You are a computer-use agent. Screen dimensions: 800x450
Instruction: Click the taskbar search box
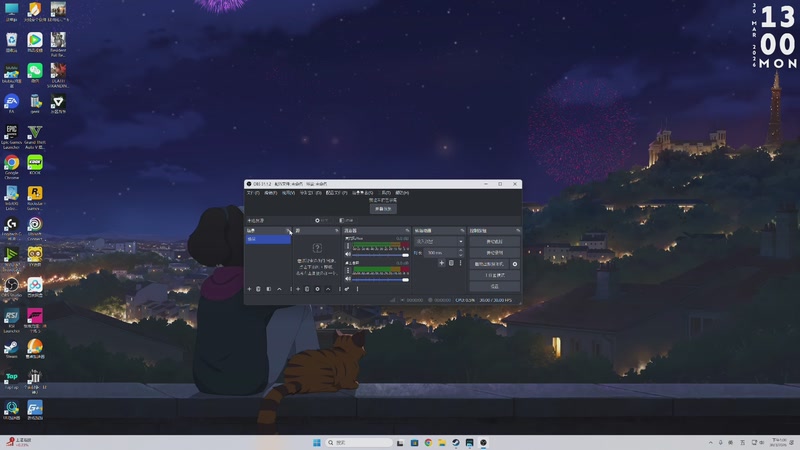(x=359, y=442)
